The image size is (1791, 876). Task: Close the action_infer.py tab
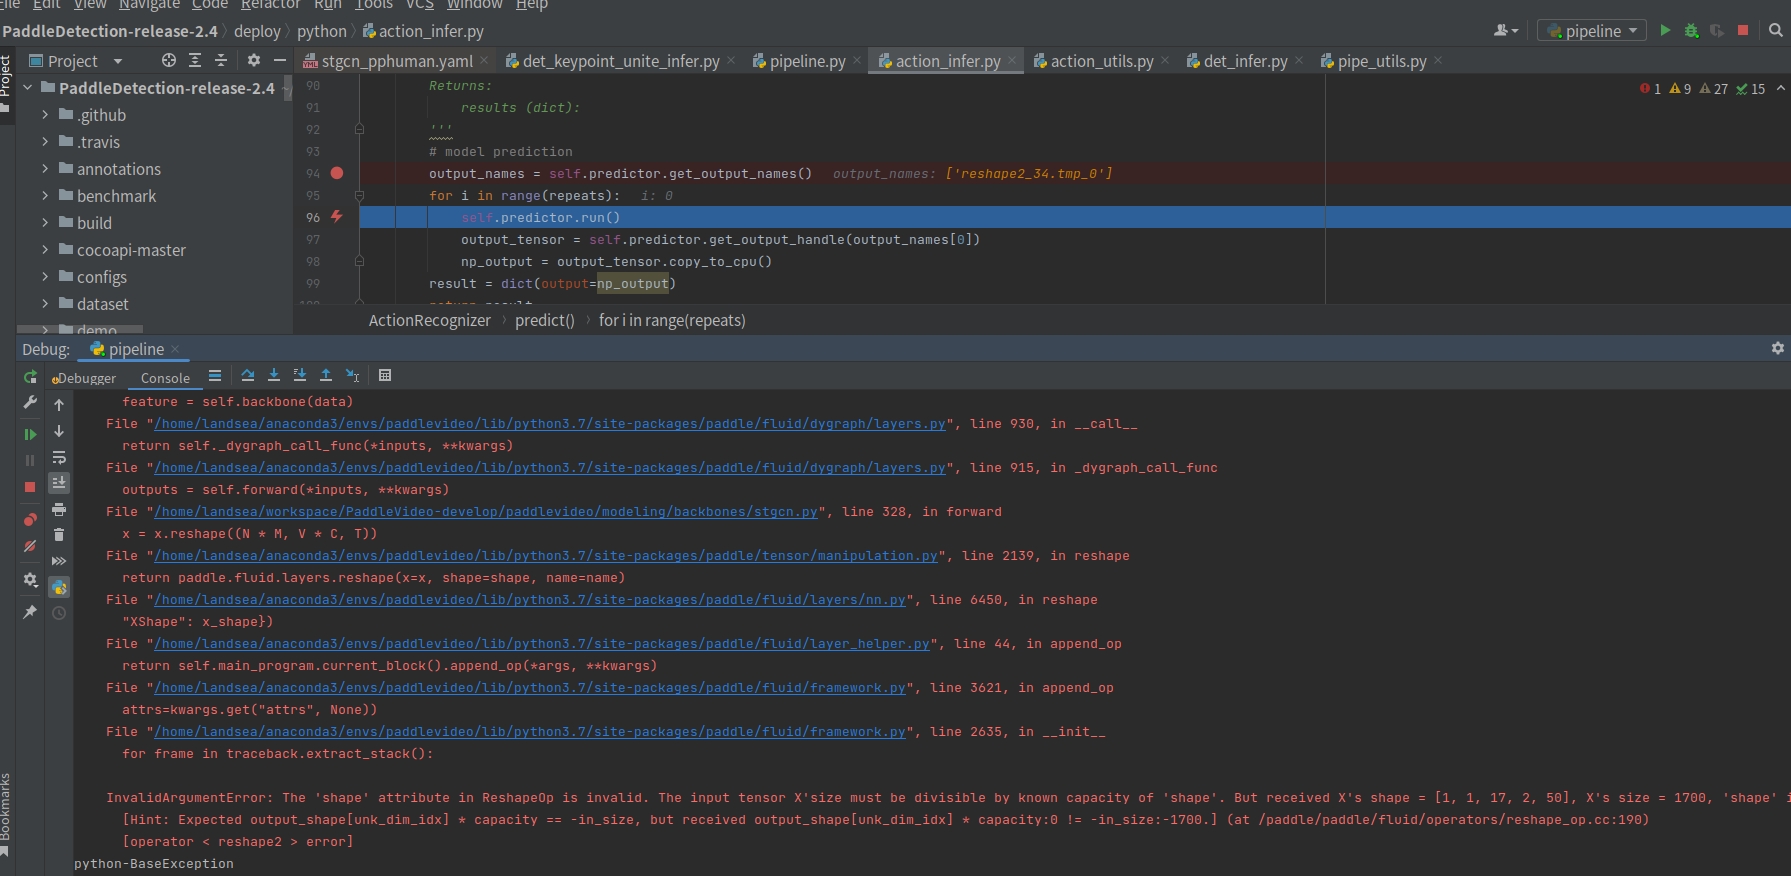pyautogui.click(x=1012, y=61)
